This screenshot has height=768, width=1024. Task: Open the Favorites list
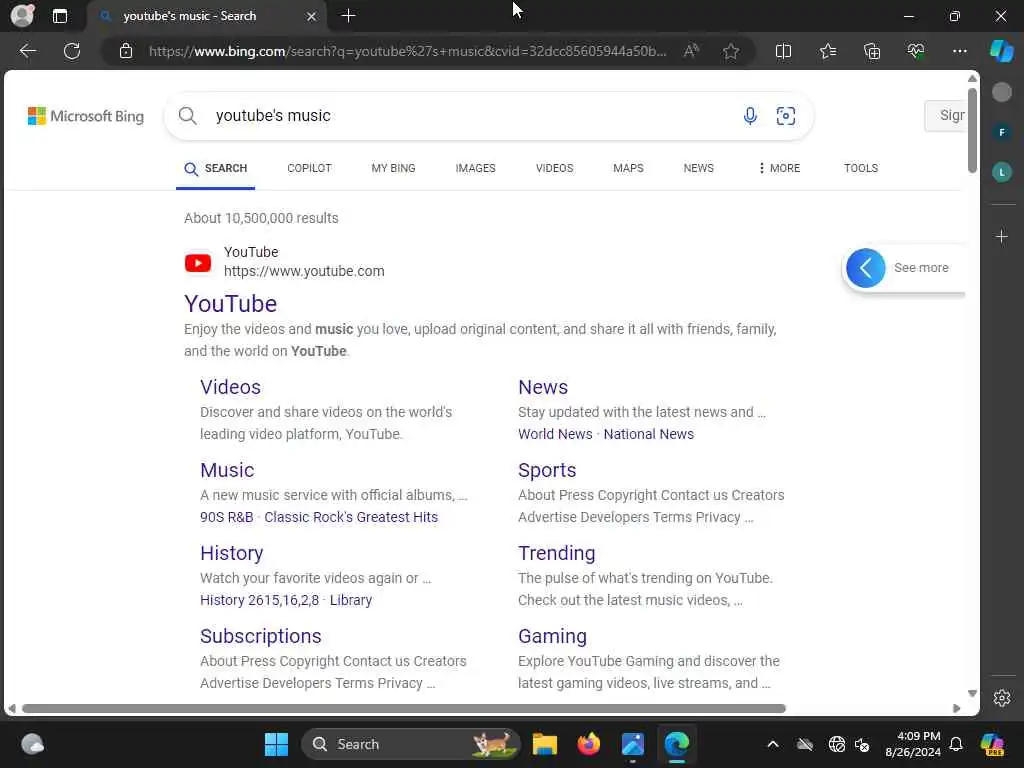827,51
